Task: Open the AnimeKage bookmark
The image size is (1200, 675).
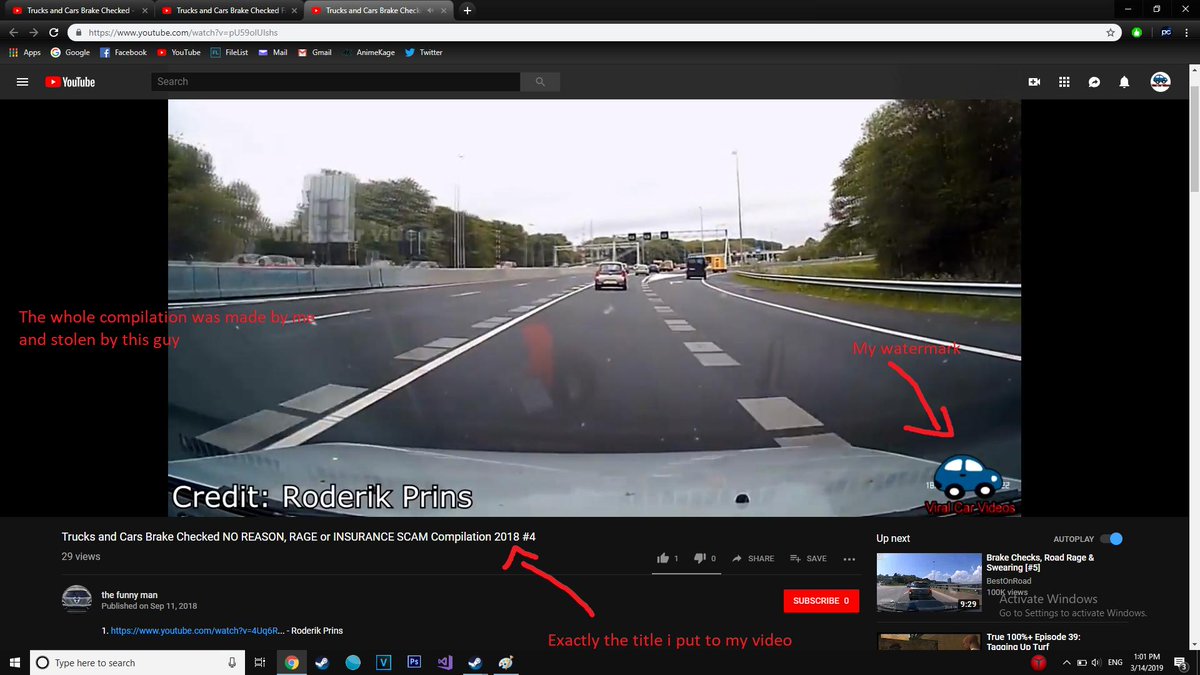Action: (x=369, y=52)
